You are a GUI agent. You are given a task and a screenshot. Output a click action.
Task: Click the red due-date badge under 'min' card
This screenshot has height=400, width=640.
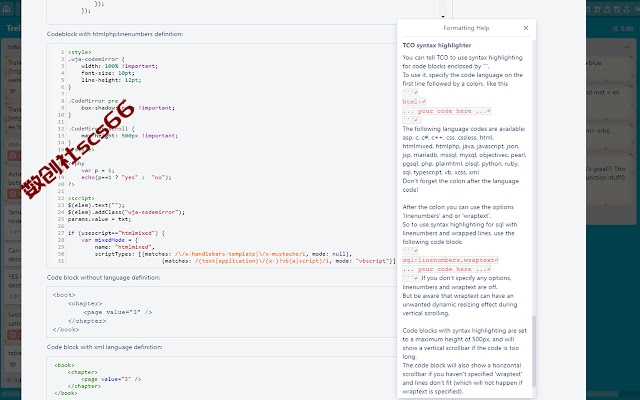tap(14, 156)
